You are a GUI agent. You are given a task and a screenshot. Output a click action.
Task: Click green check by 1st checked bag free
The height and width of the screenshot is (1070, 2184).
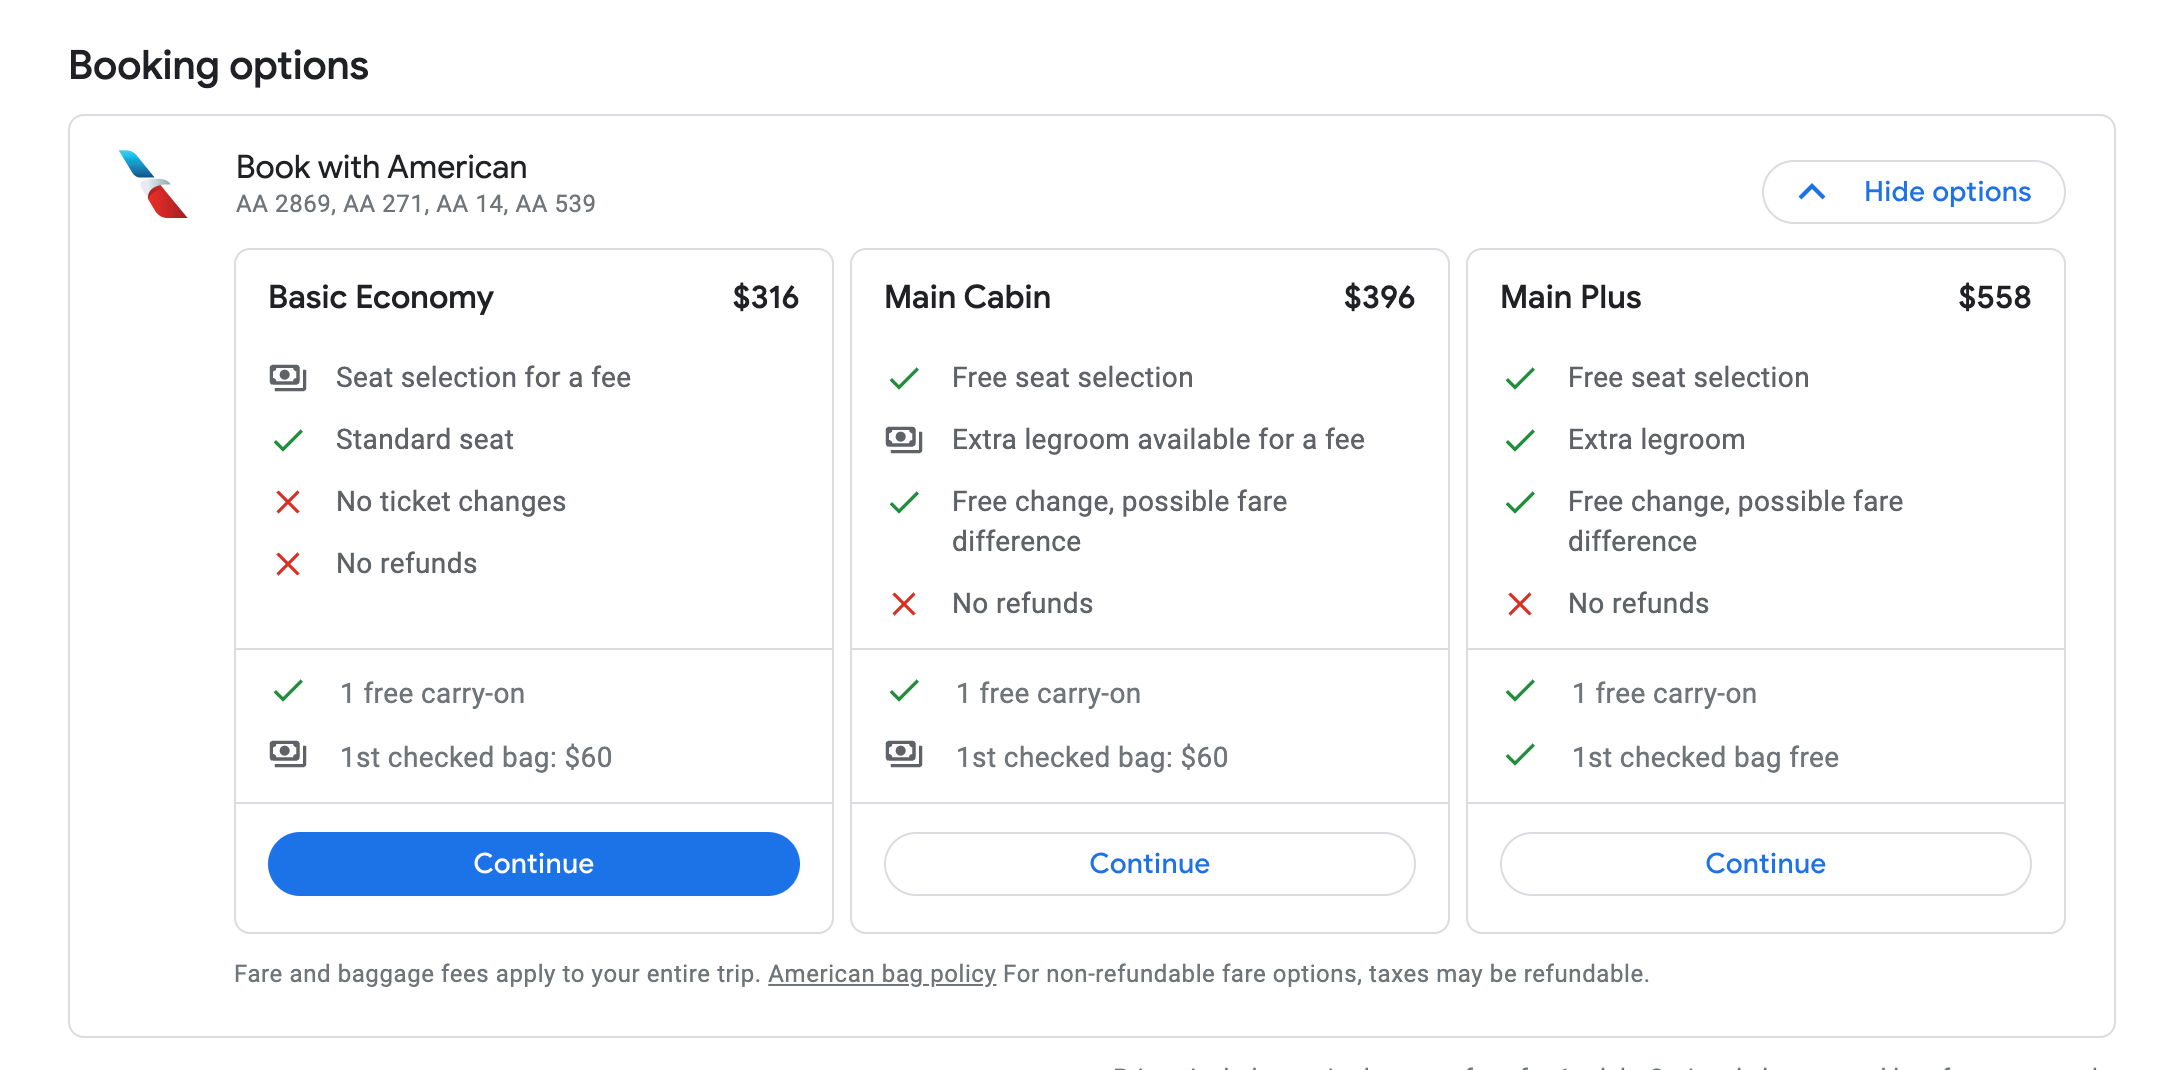pyautogui.click(x=1520, y=756)
